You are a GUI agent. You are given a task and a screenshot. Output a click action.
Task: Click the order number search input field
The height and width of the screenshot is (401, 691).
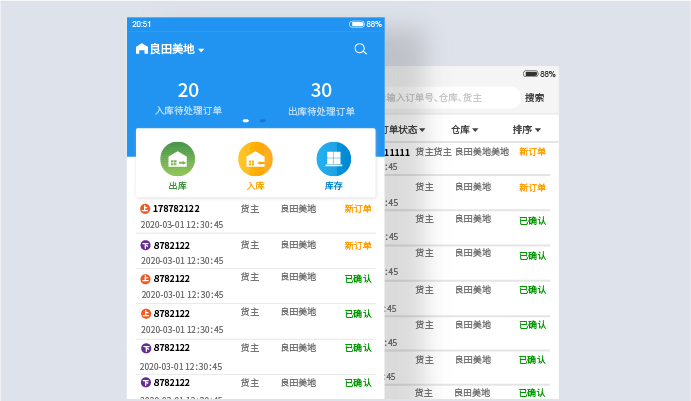pos(450,98)
